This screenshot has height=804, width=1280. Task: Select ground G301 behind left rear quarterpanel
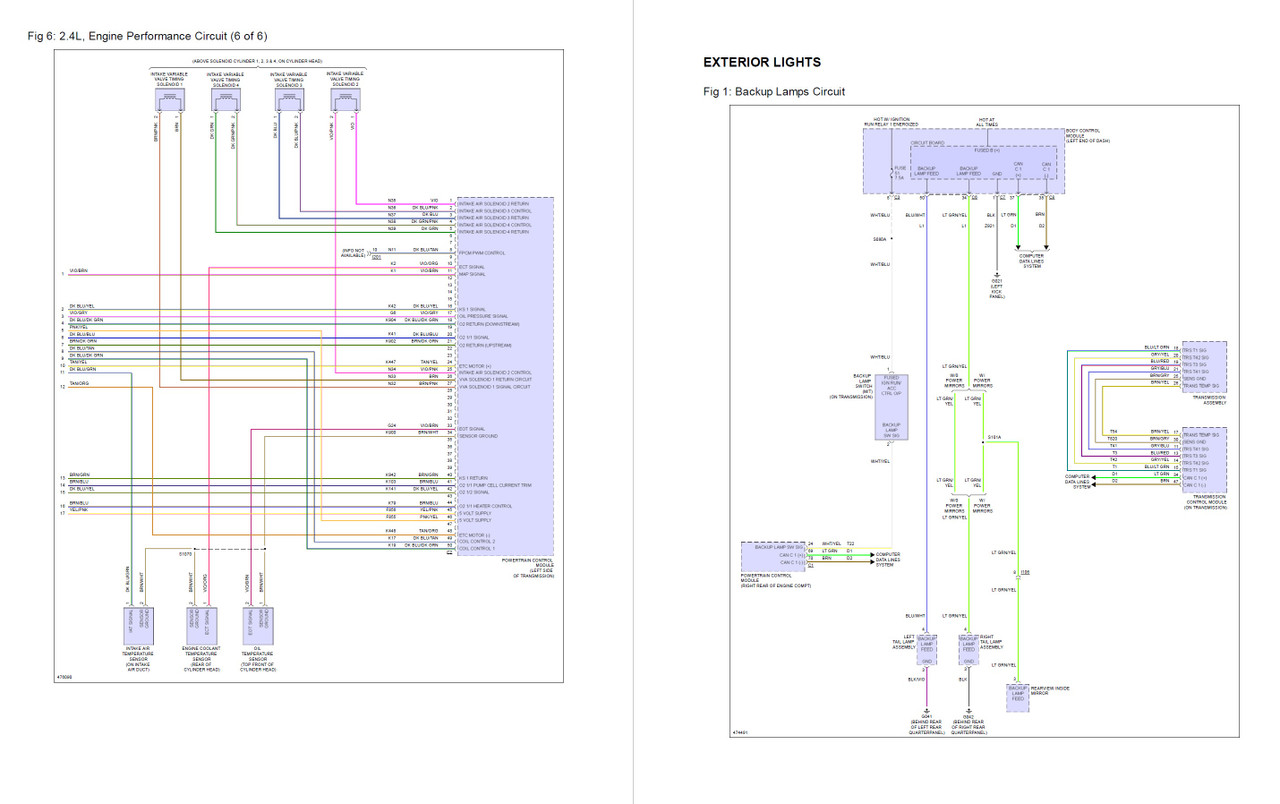[926, 712]
